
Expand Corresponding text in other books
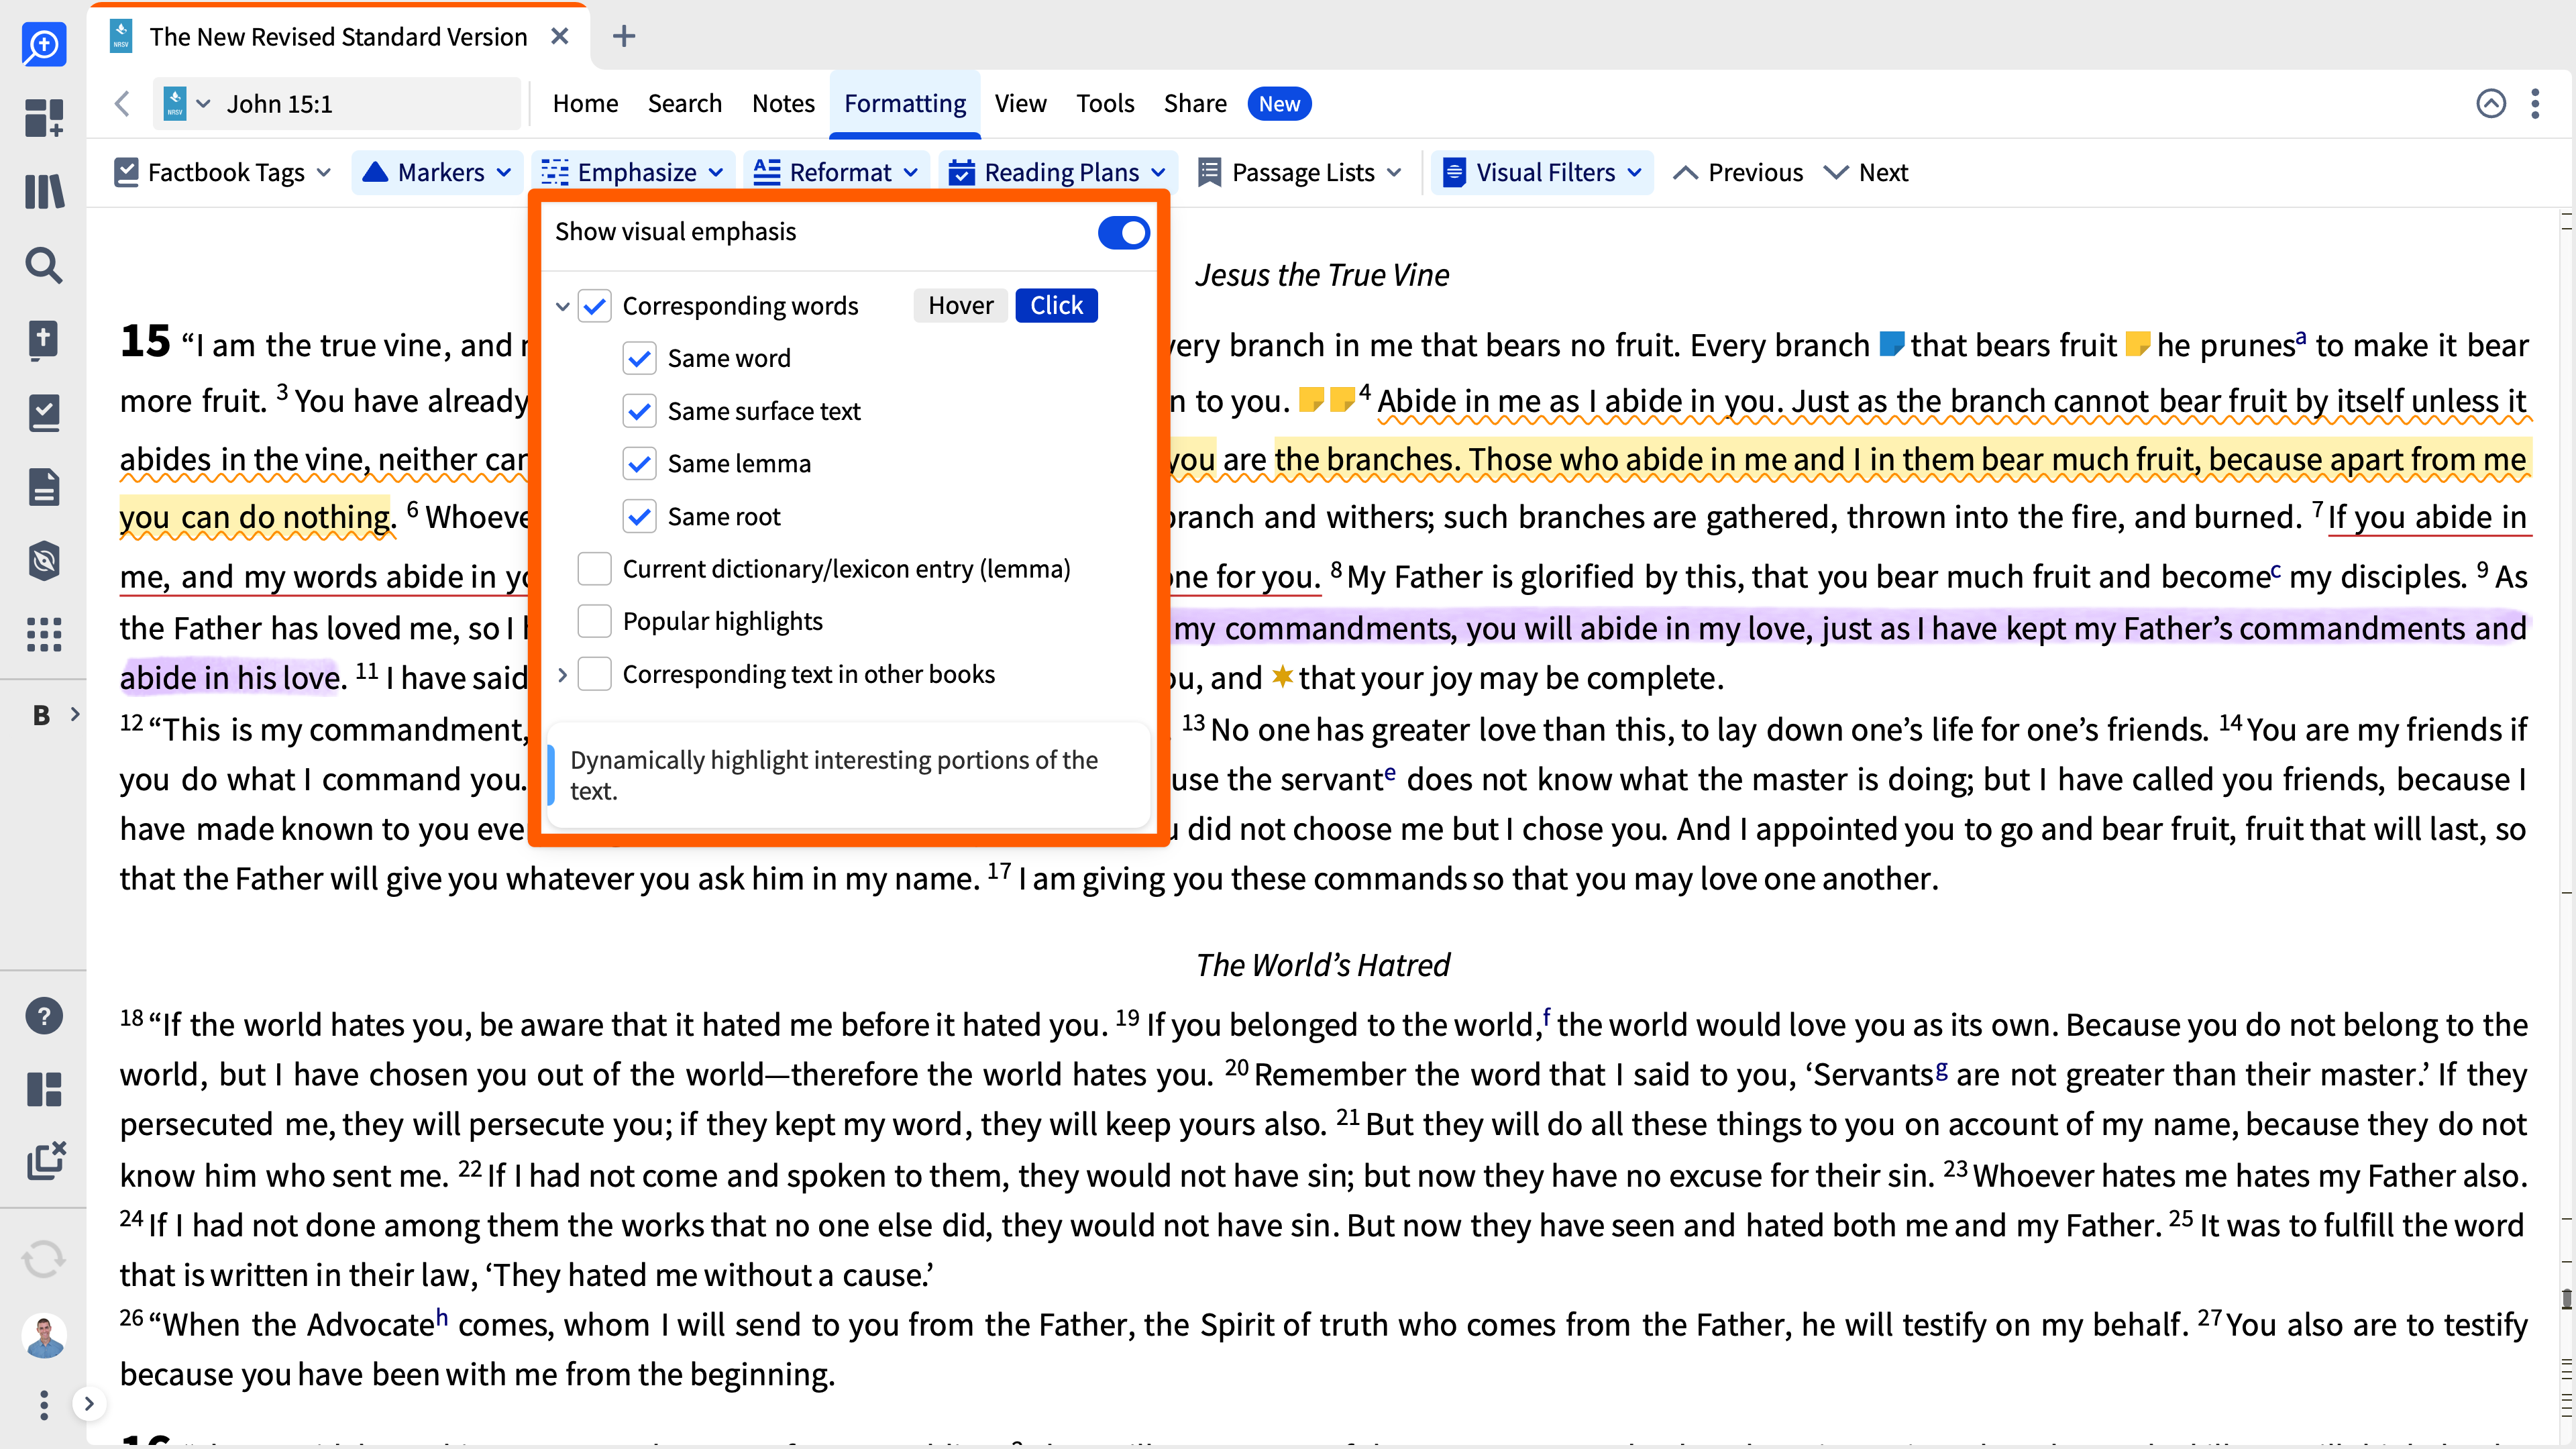(x=562, y=675)
